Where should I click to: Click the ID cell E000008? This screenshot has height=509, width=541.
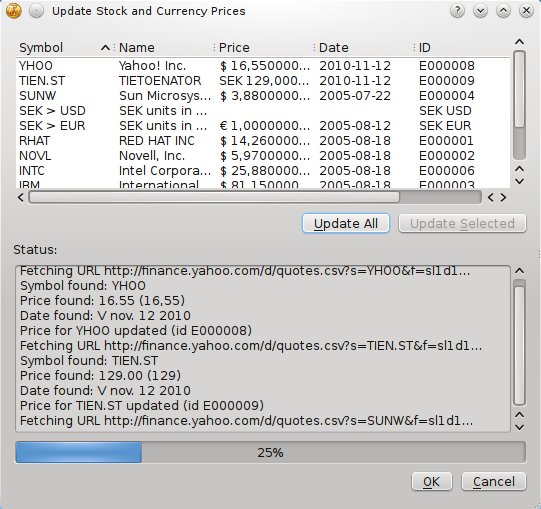447,66
